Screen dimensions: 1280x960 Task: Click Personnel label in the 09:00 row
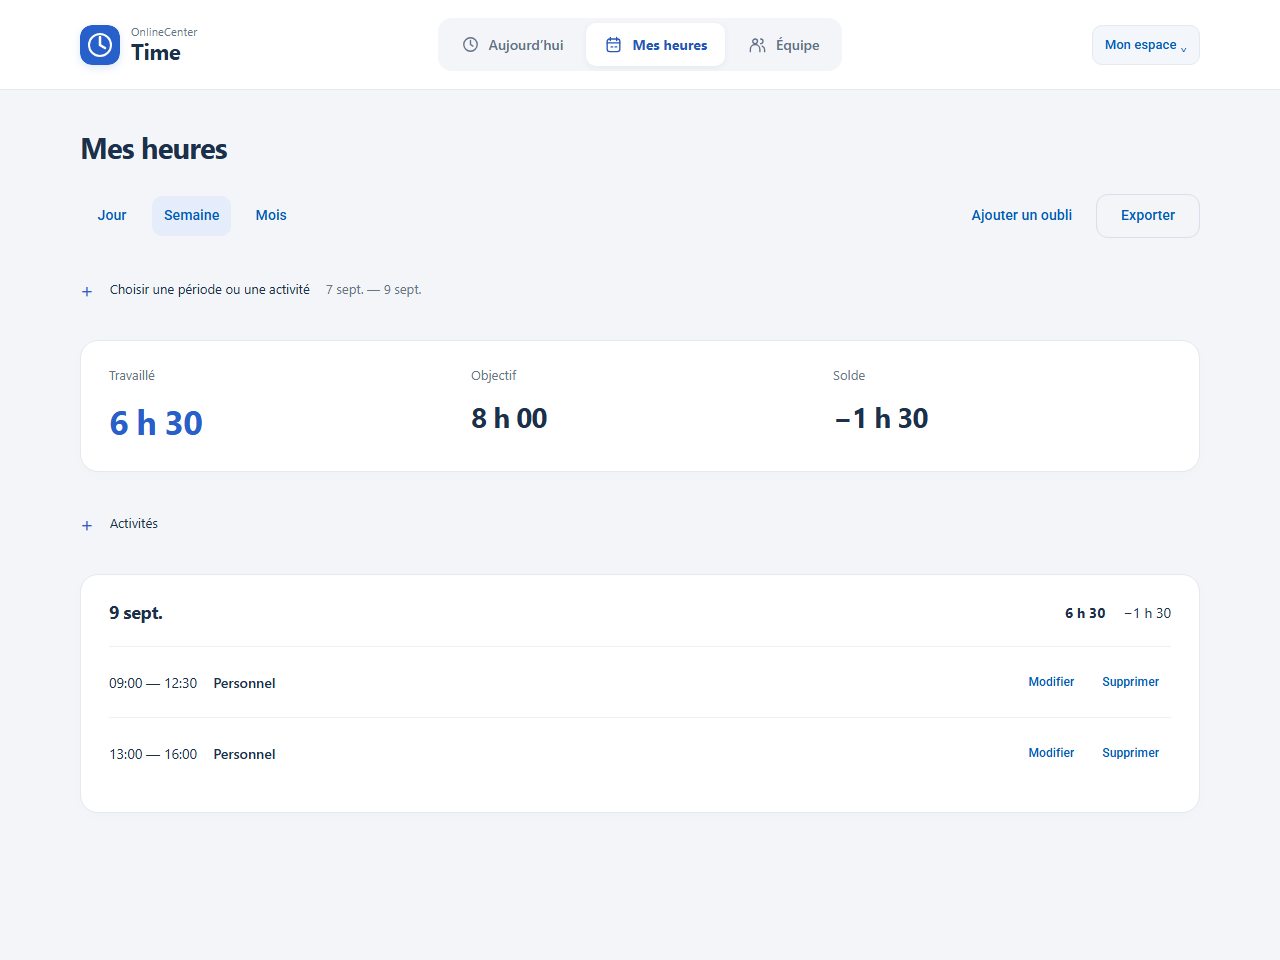[244, 683]
